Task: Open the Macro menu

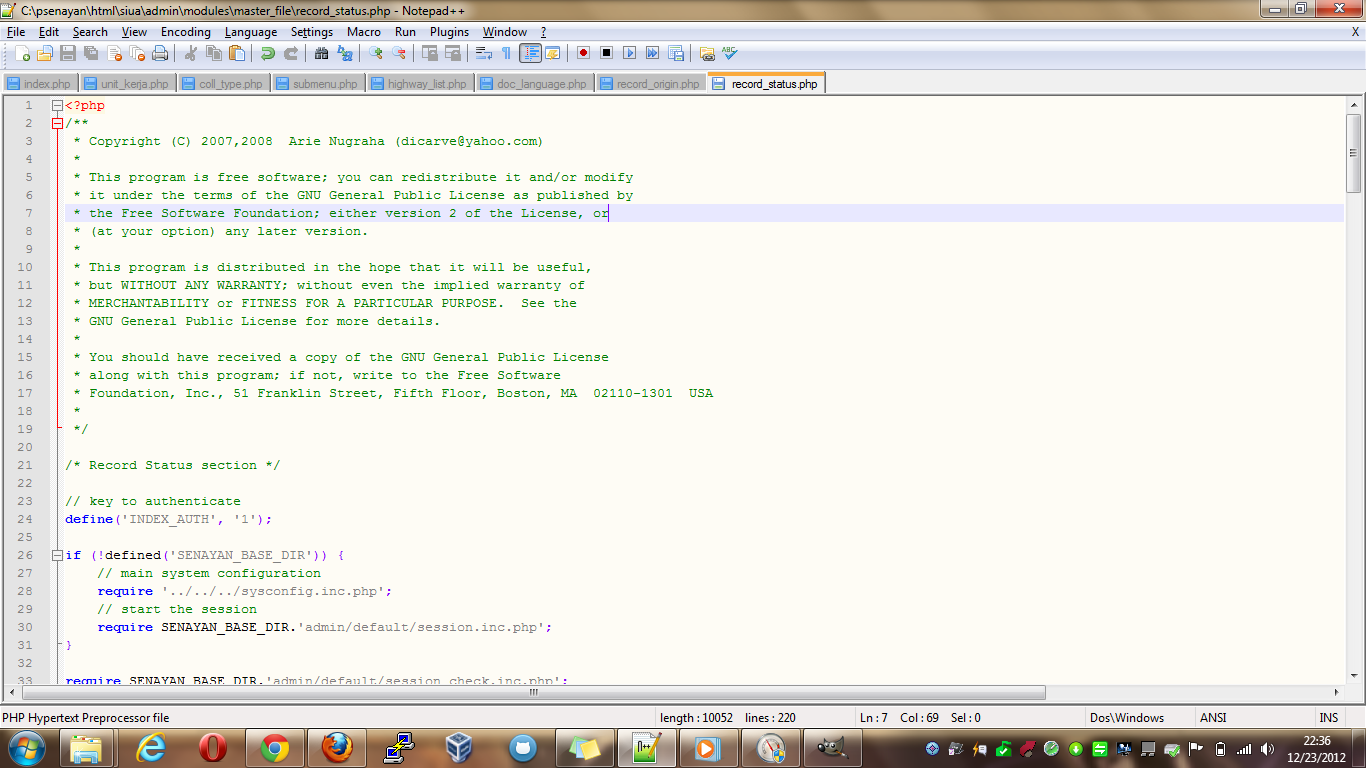Action: tap(363, 31)
